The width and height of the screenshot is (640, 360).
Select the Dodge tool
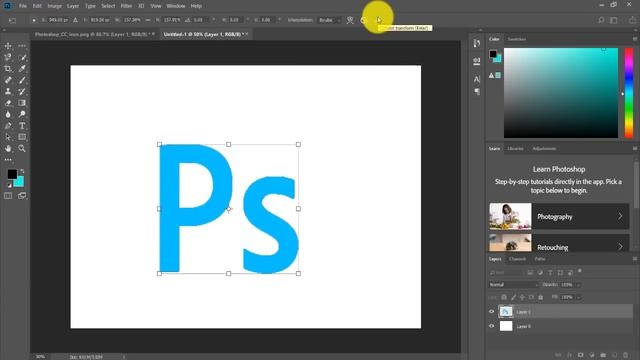pyautogui.click(x=22, y=114)
